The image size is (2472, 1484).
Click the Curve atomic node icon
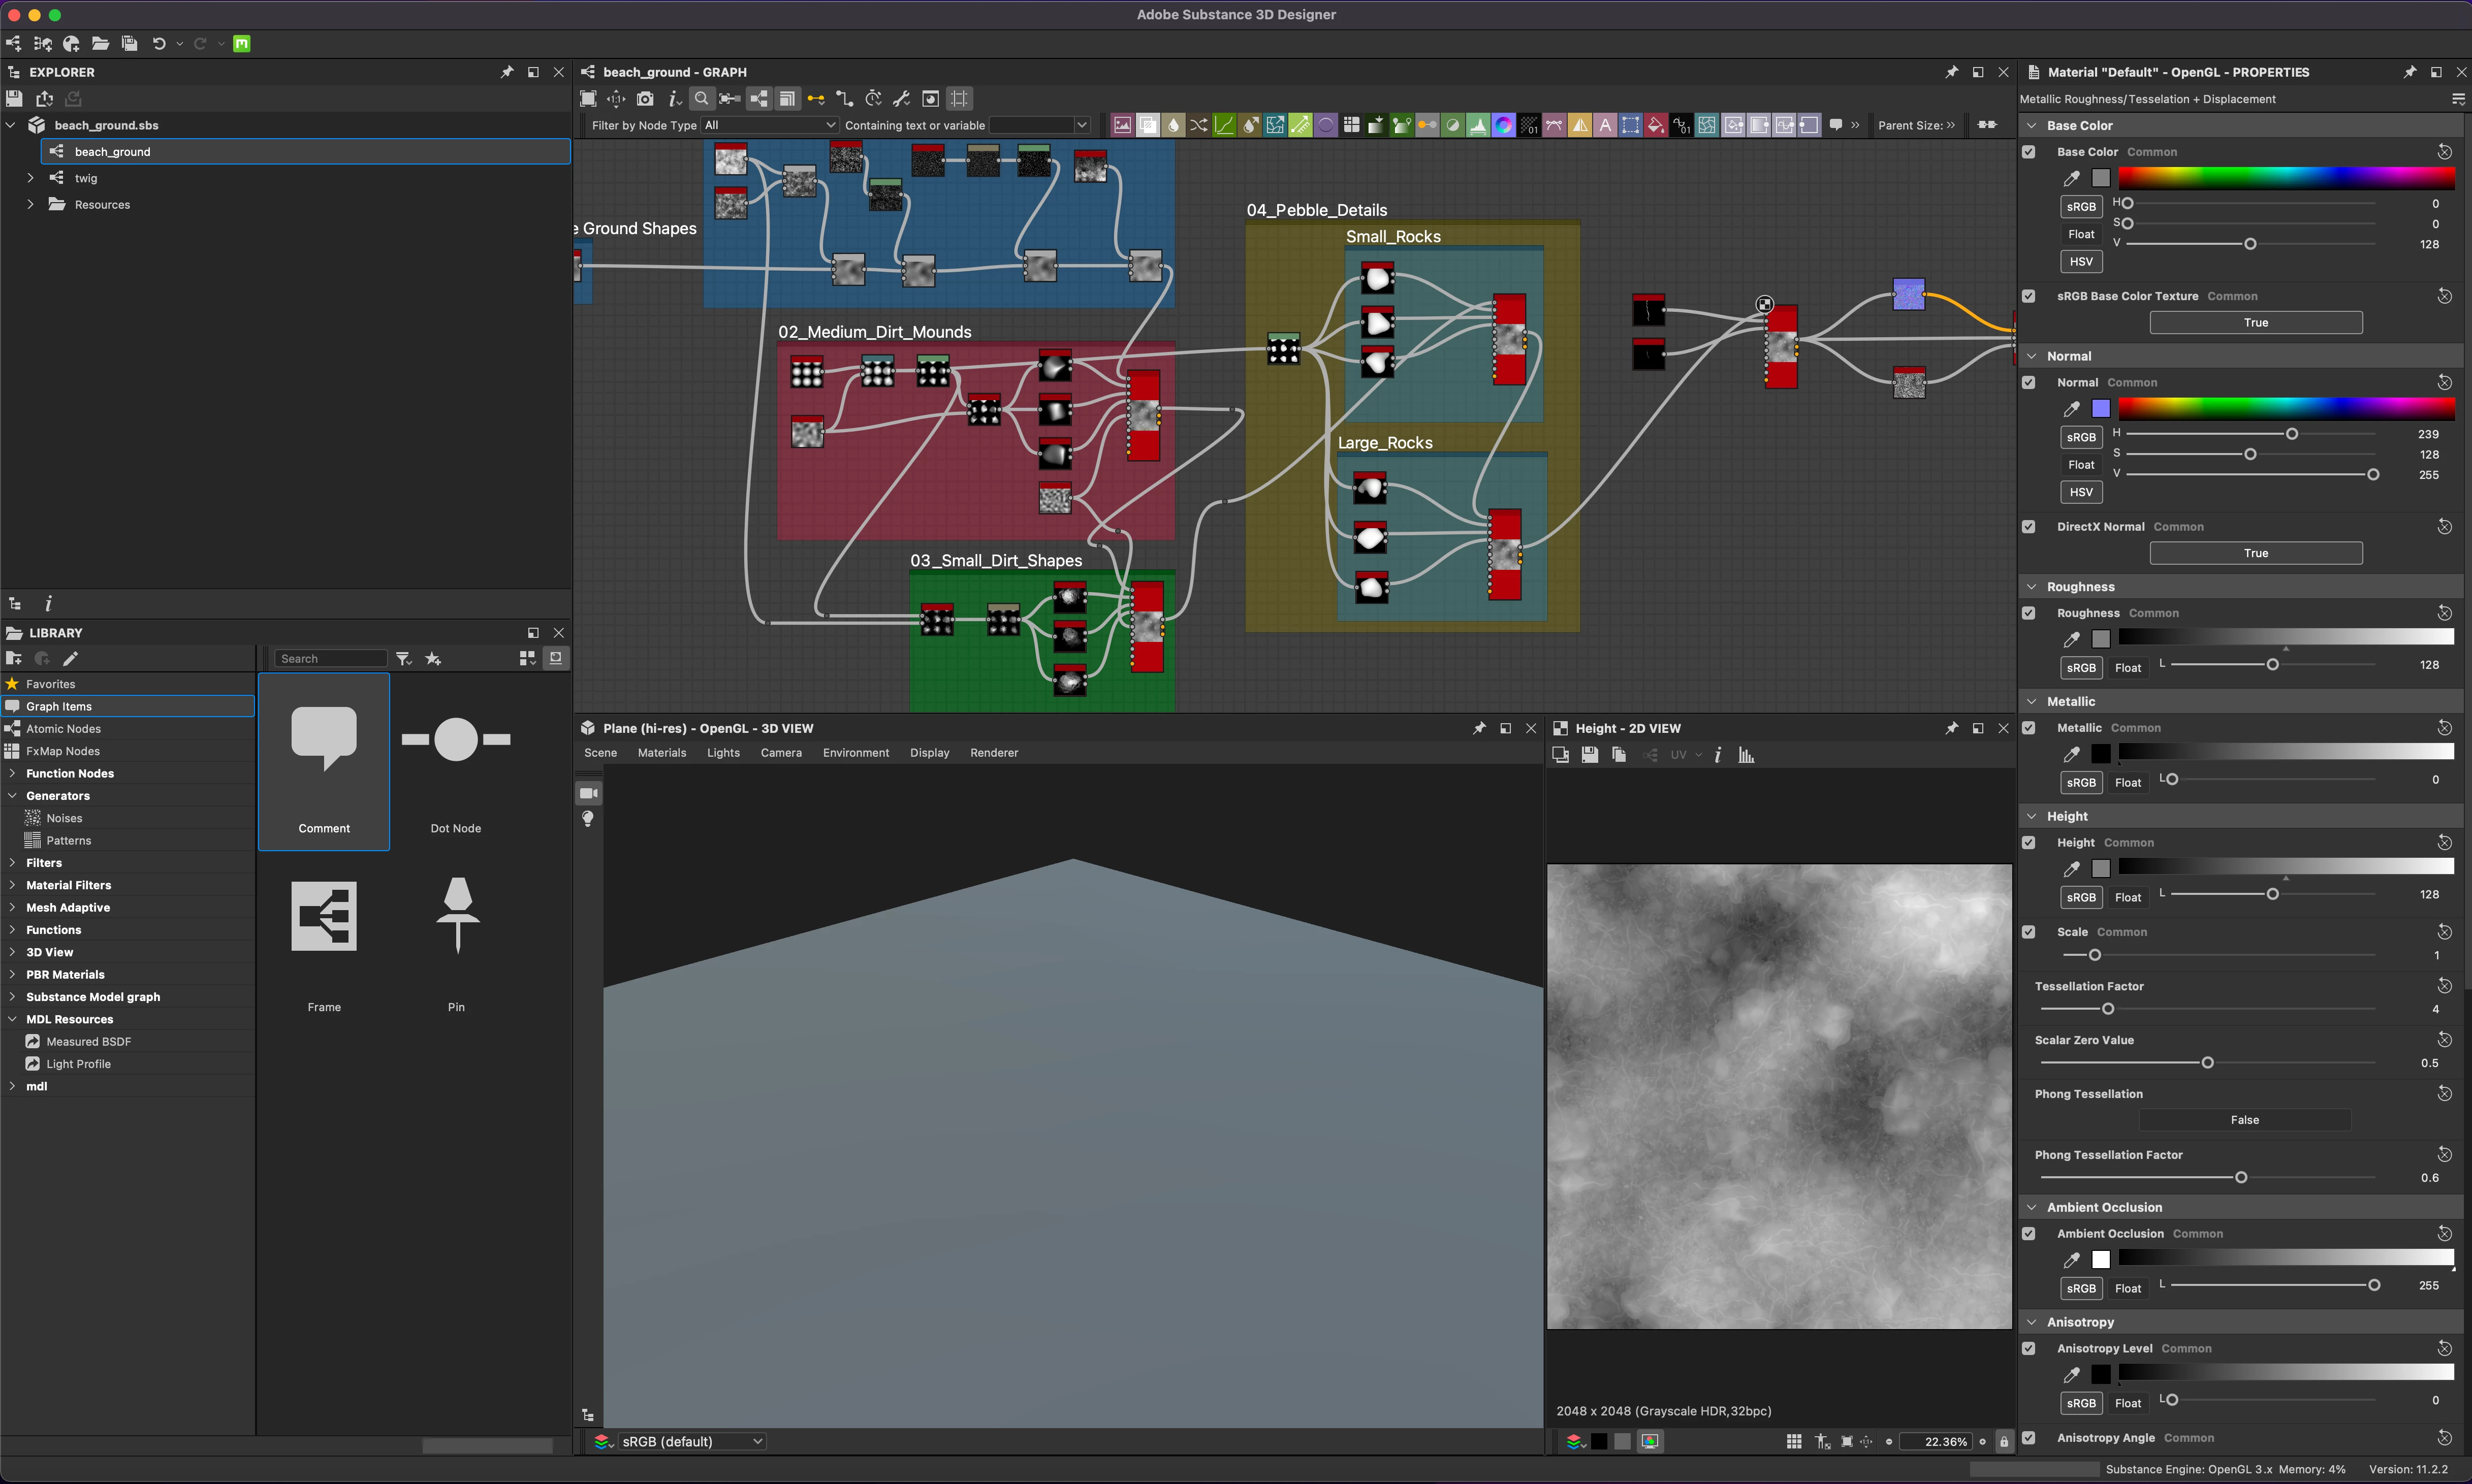(1224, 125)
